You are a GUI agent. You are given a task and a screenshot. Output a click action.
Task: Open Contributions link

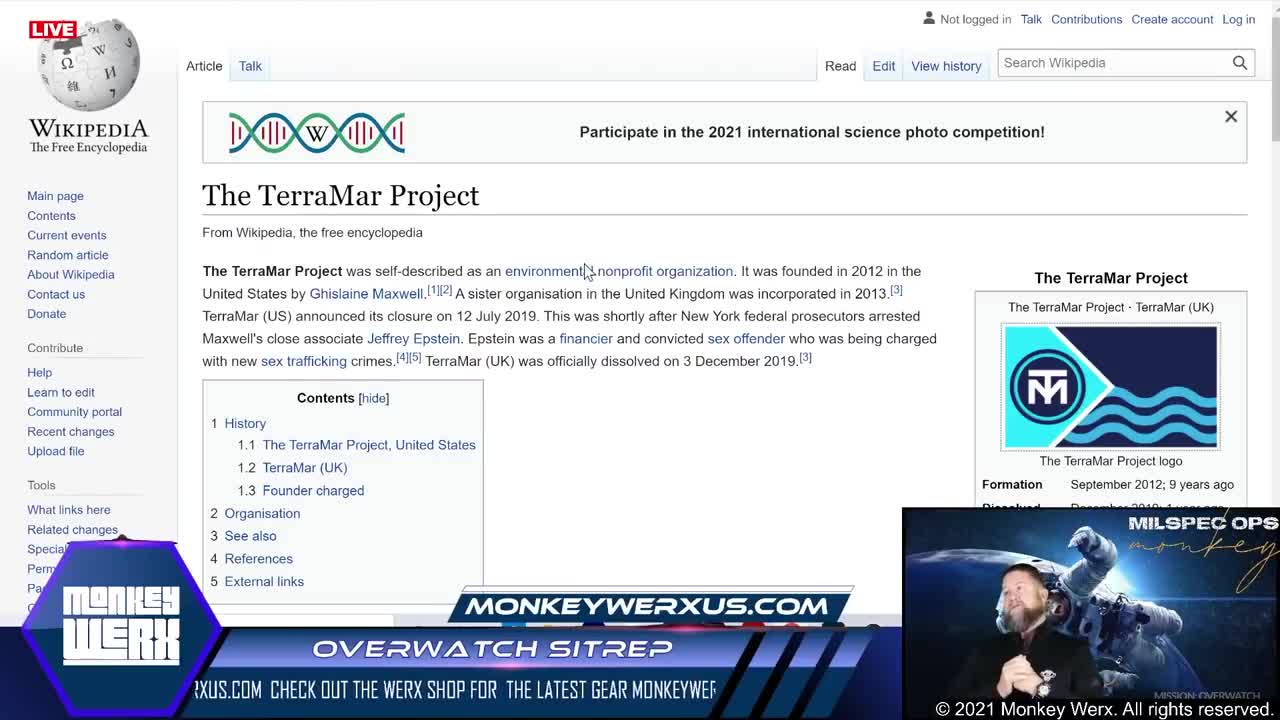pos(1086,19)
